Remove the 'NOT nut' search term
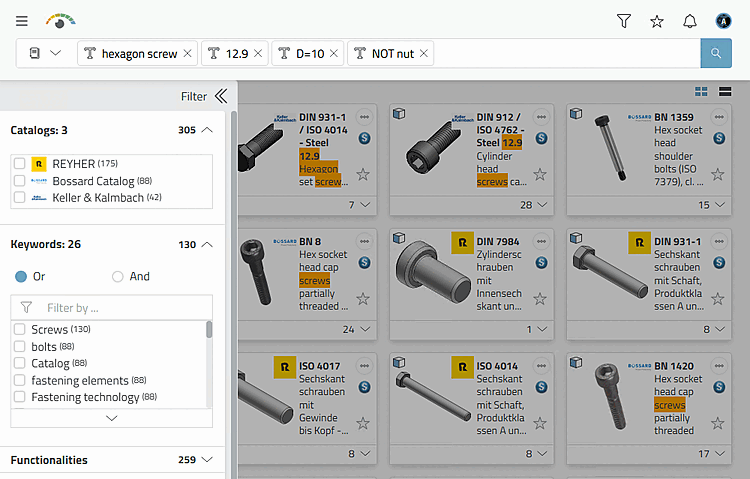 point(424,53)
